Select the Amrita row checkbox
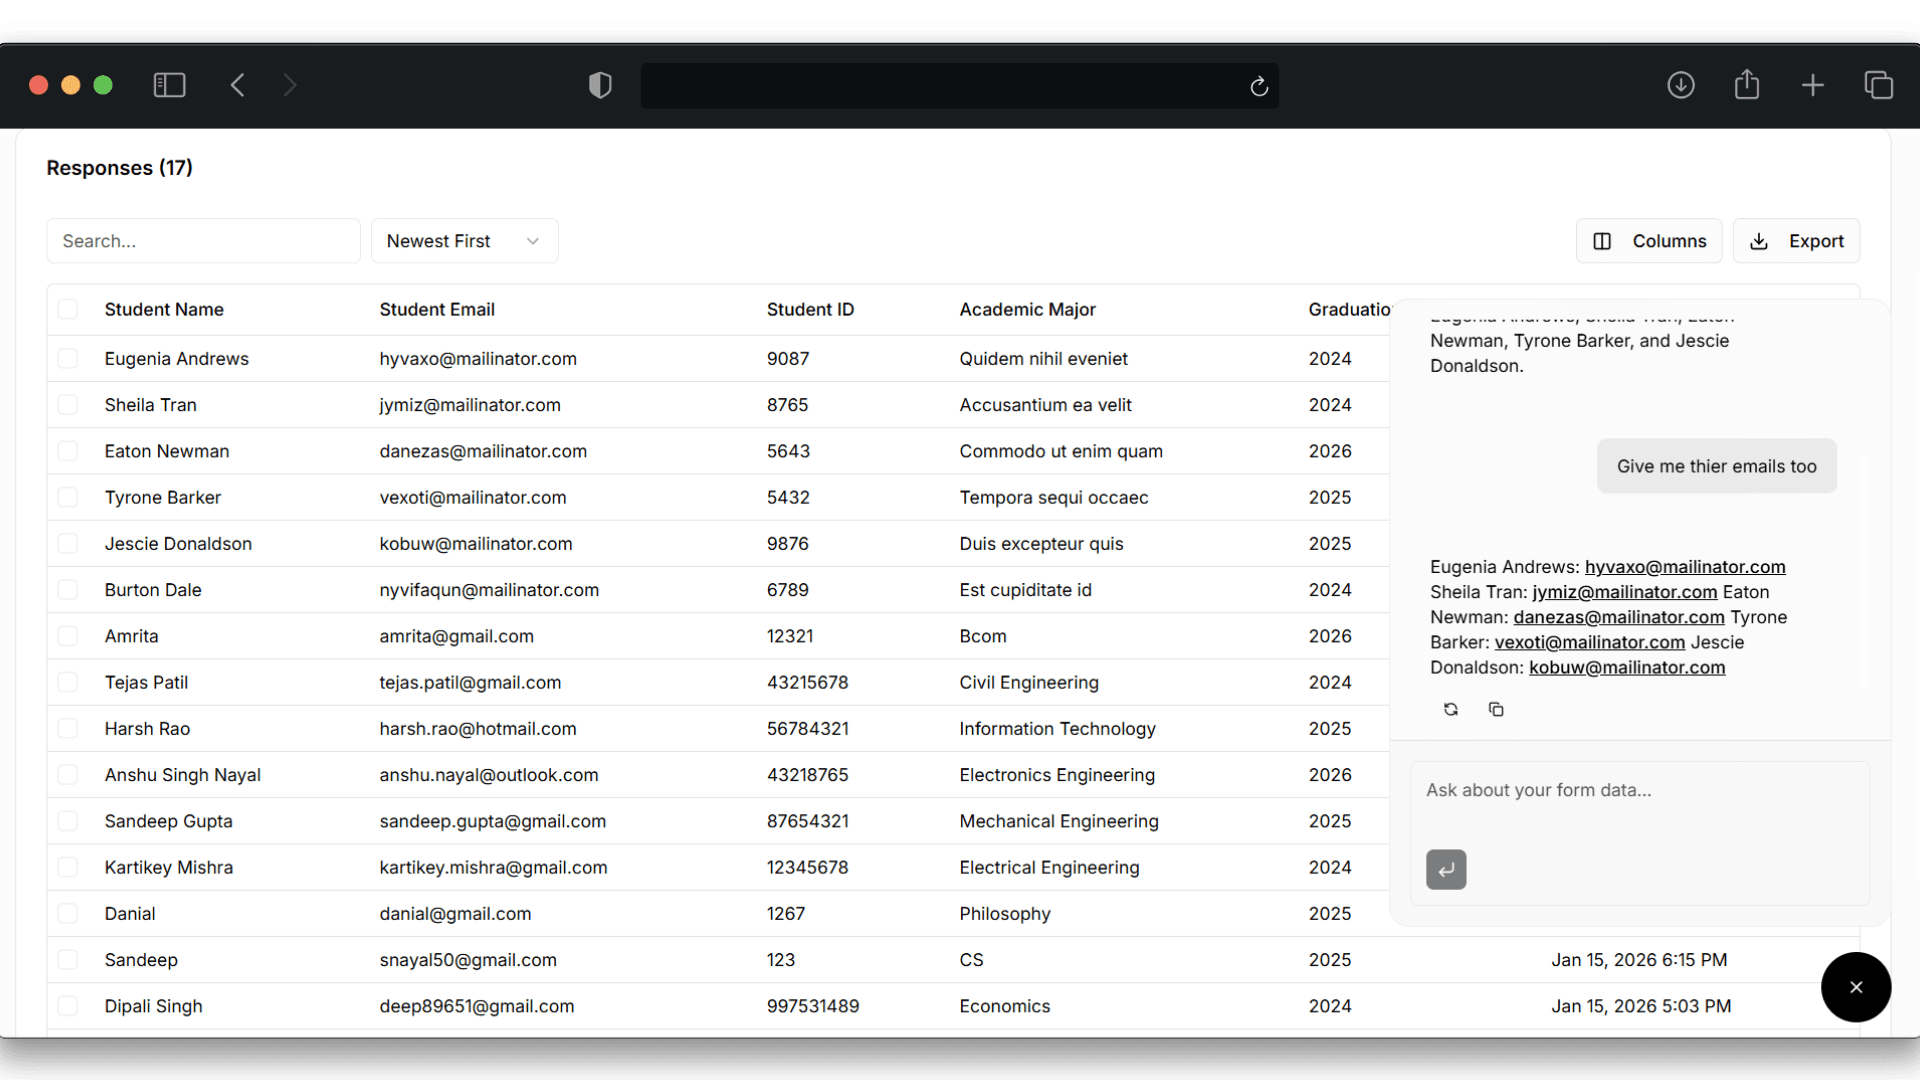 coord(68,636)
